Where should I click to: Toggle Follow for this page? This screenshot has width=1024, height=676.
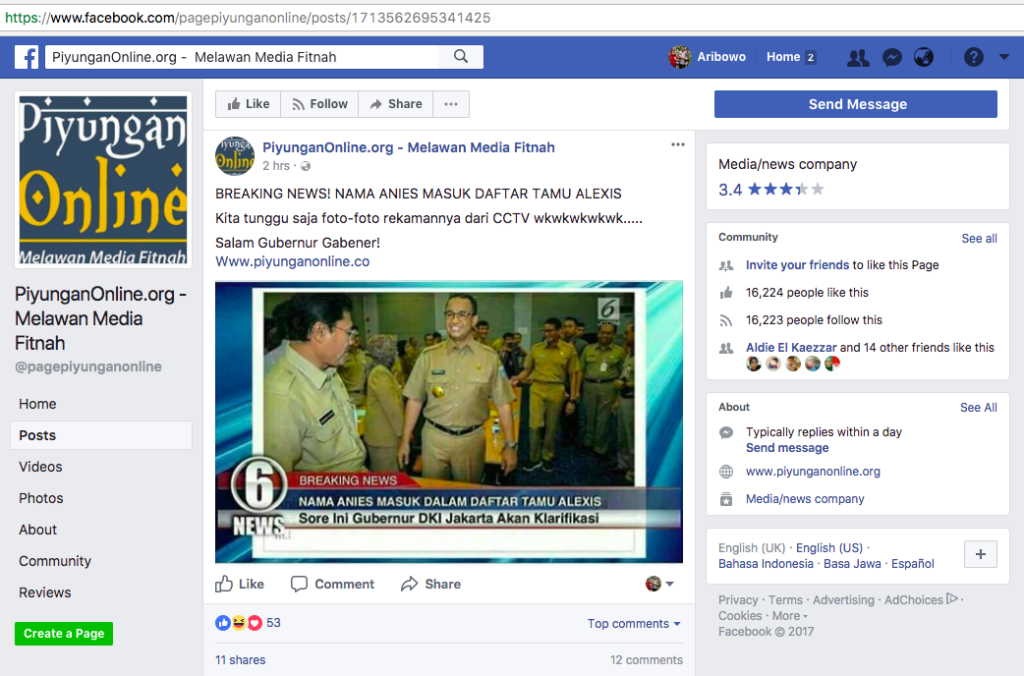point(319,104)
